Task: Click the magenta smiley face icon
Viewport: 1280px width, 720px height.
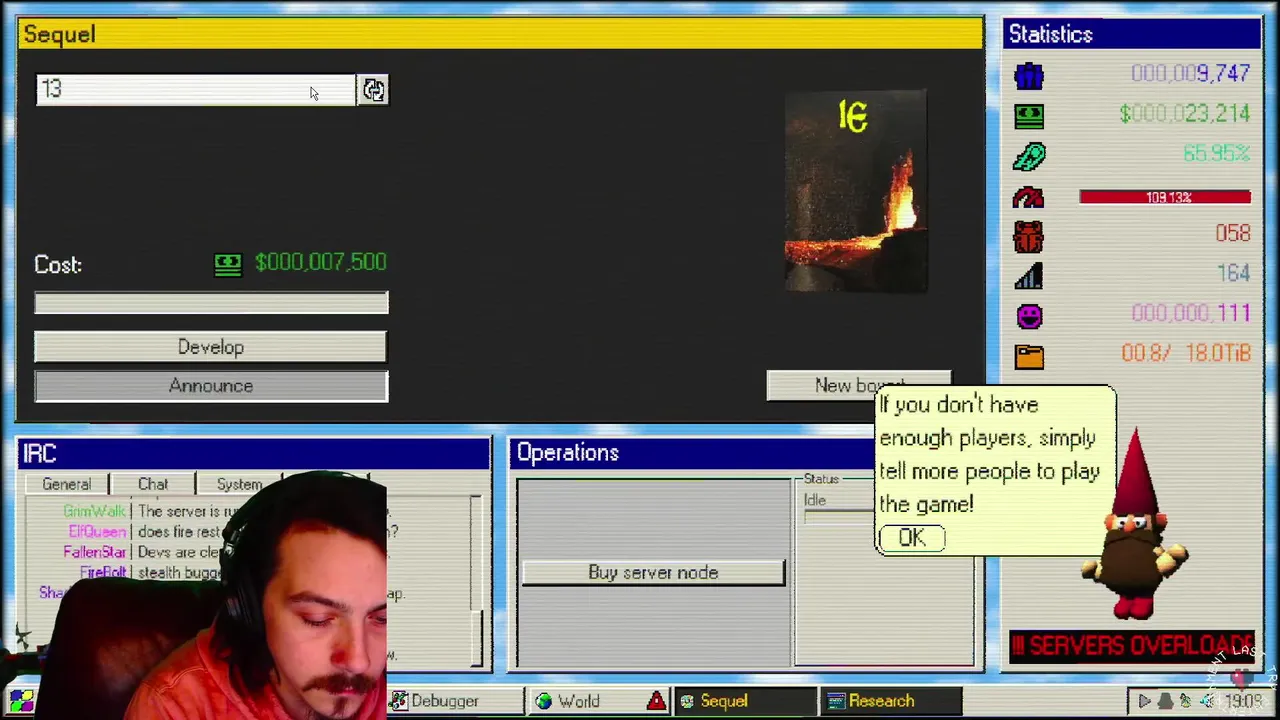Action: [1029, 316]
